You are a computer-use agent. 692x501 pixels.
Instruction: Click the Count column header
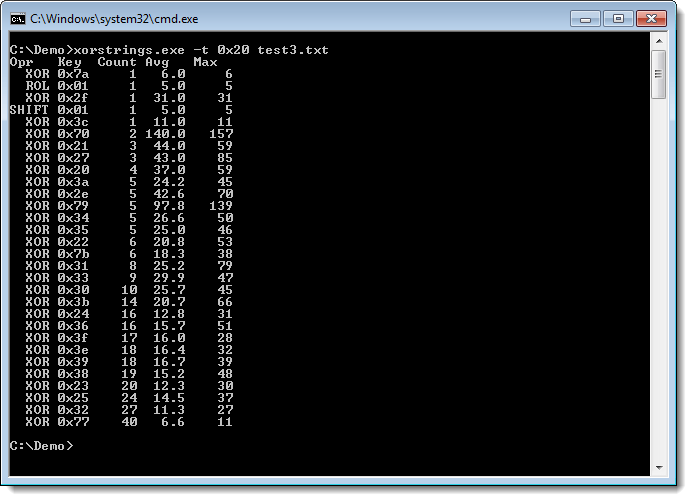click(x=117, y=62)
